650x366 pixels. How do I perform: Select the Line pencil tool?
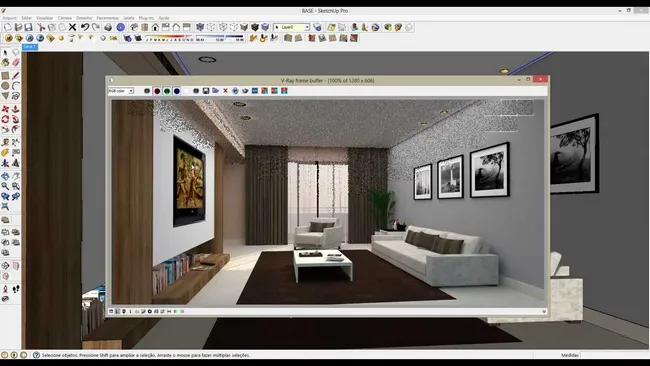15,75
